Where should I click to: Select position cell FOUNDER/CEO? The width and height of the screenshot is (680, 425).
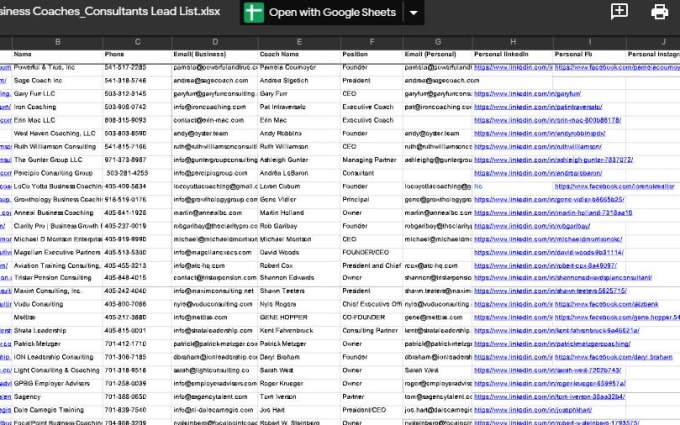pos(372,252)
